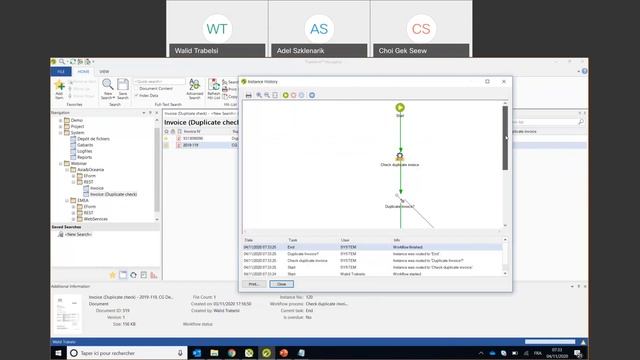Collapse the EMEA folder in navigation tree
The image size is (640, 360).
click(x=67, y=200)
